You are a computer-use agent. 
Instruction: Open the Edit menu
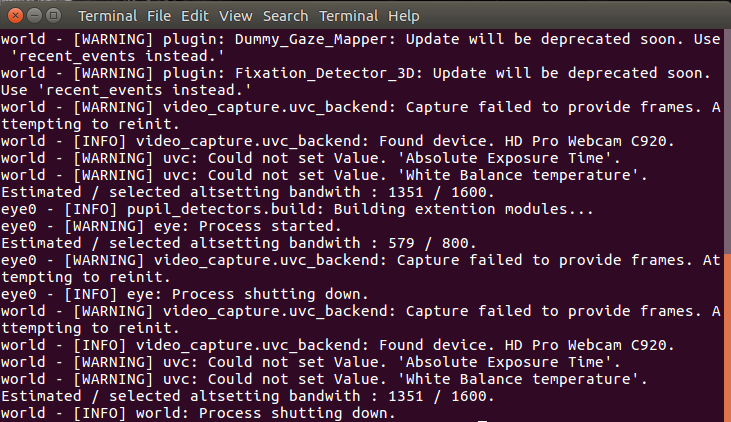click(x=194, y=16)
